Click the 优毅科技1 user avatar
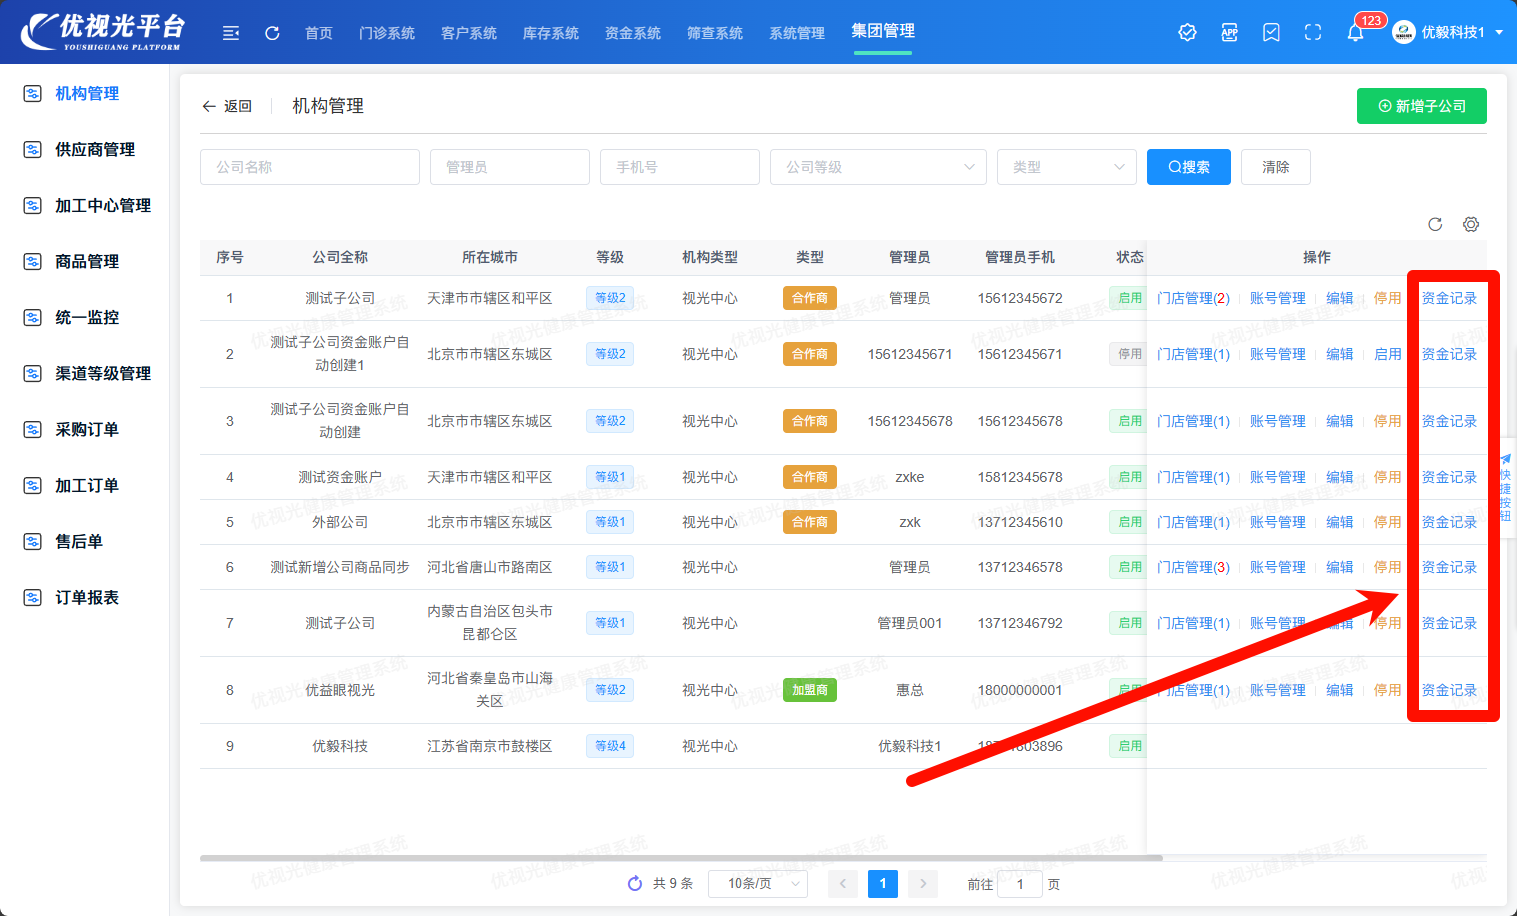Viewport: 1517px width, 916px height. click(x=1404, y=32)
